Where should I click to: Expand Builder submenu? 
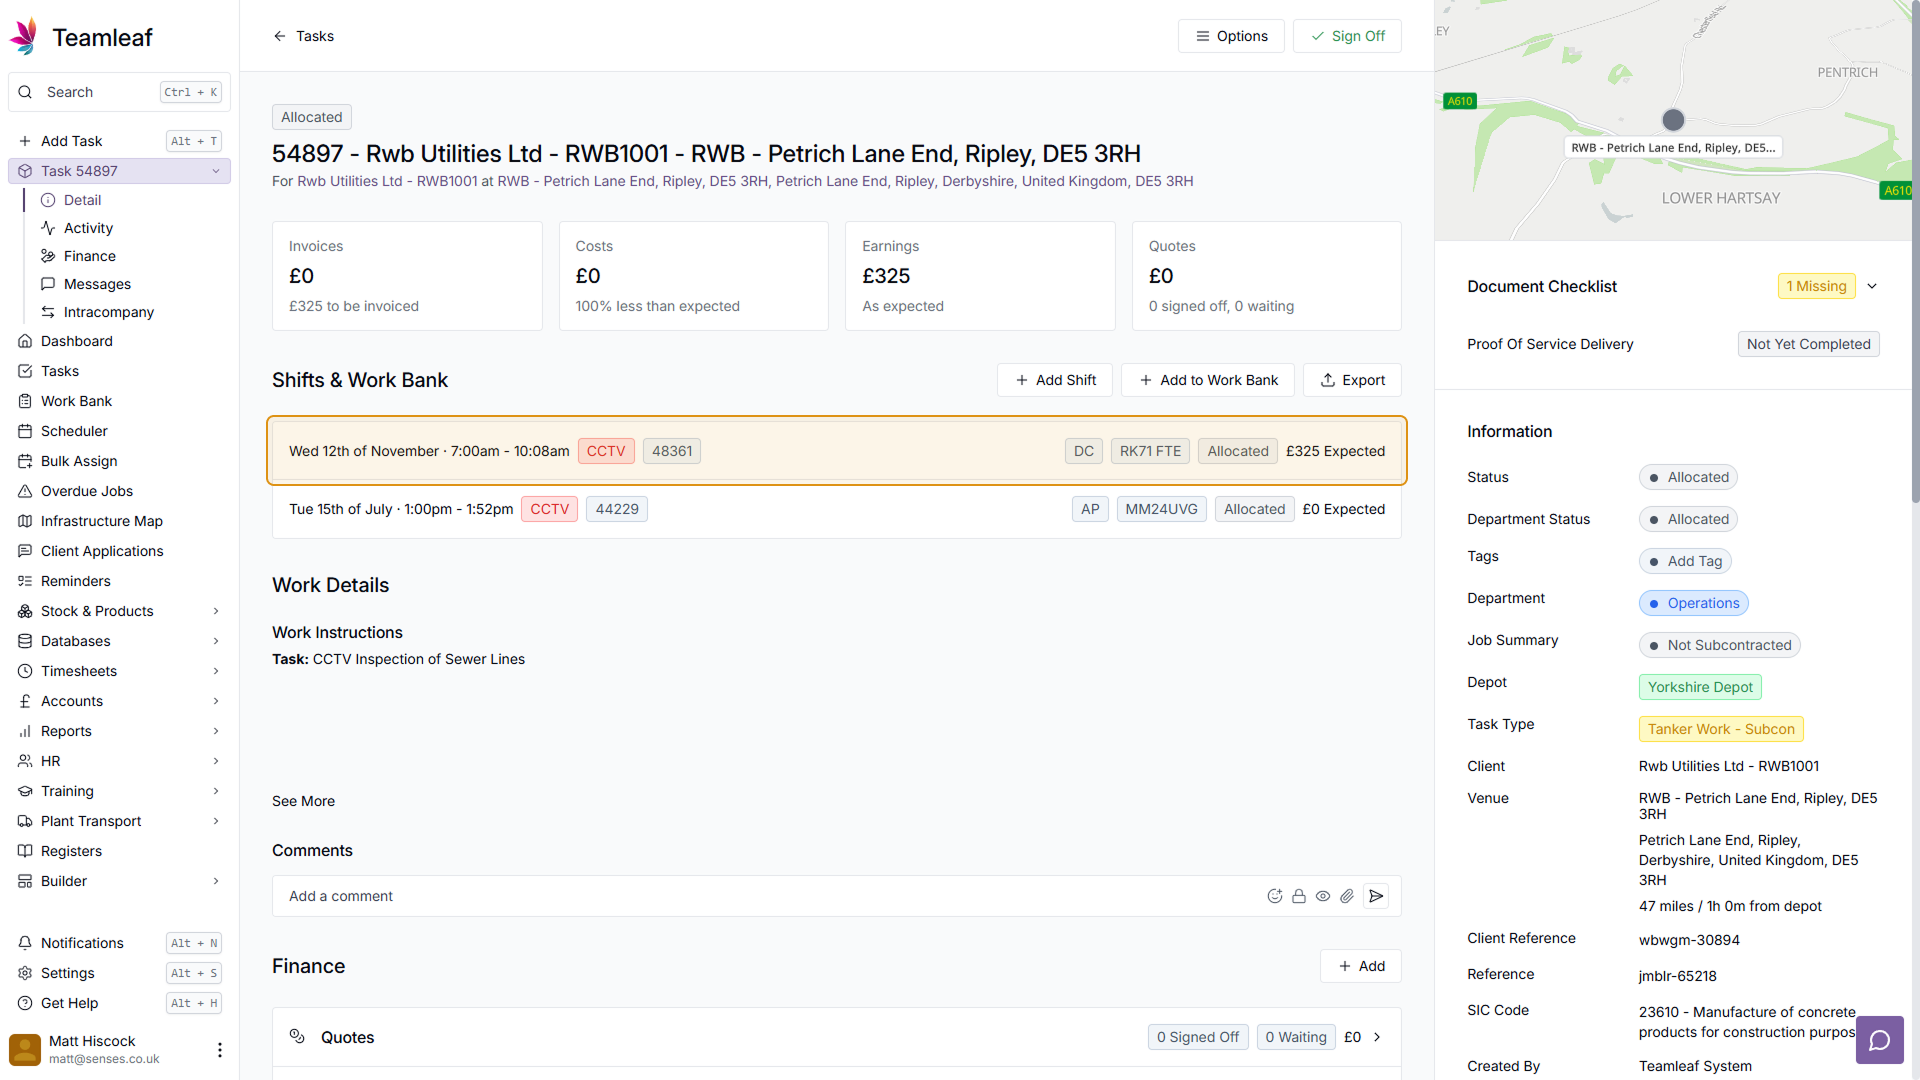216,881
